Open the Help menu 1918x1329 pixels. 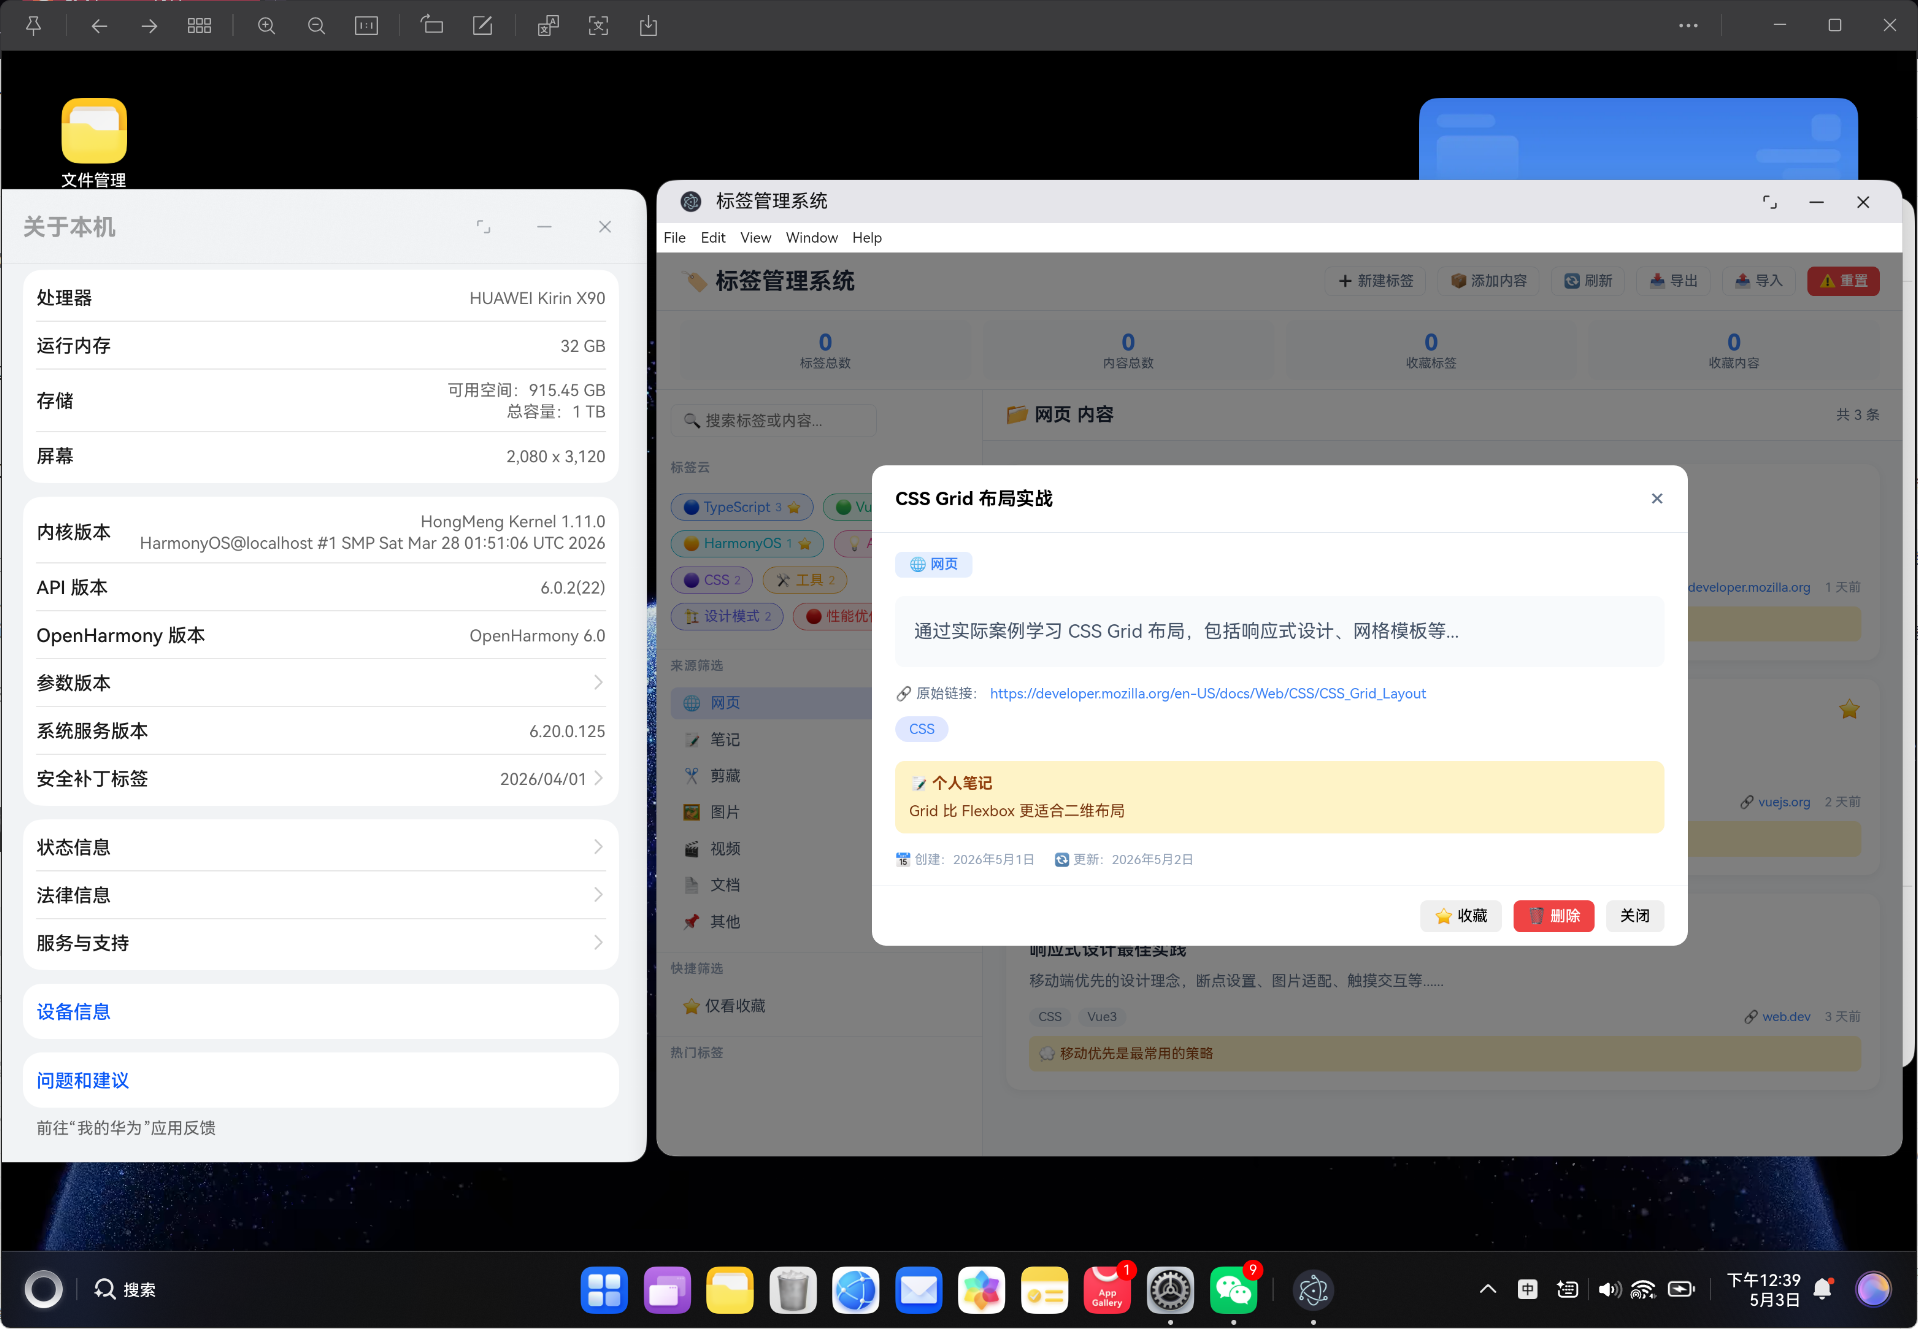pos(866,237)
